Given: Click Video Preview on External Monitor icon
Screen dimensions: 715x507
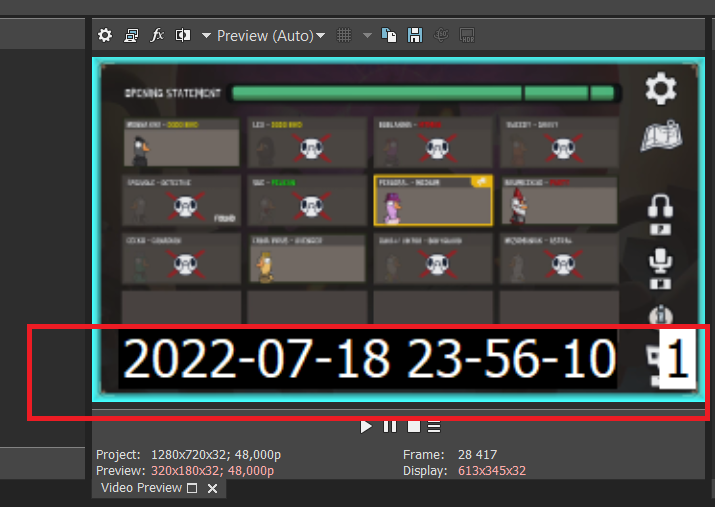Looking at the screenshot, I should (131, 35).
